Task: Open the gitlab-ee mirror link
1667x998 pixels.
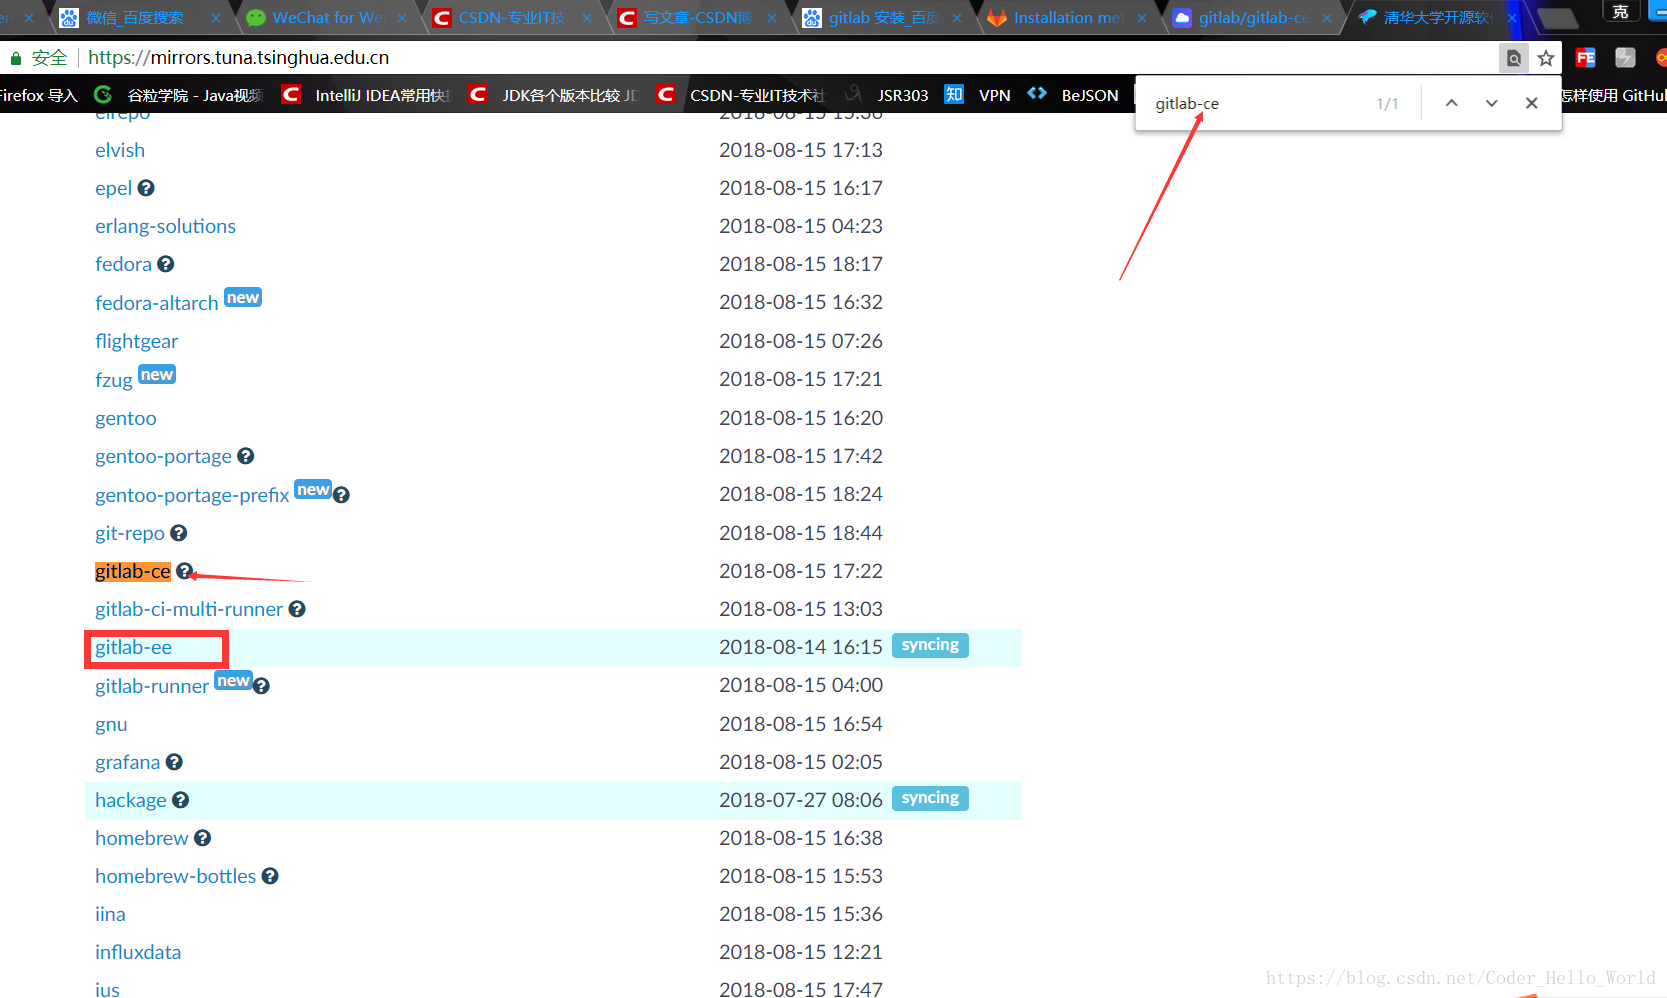Action: pos(133,647)
